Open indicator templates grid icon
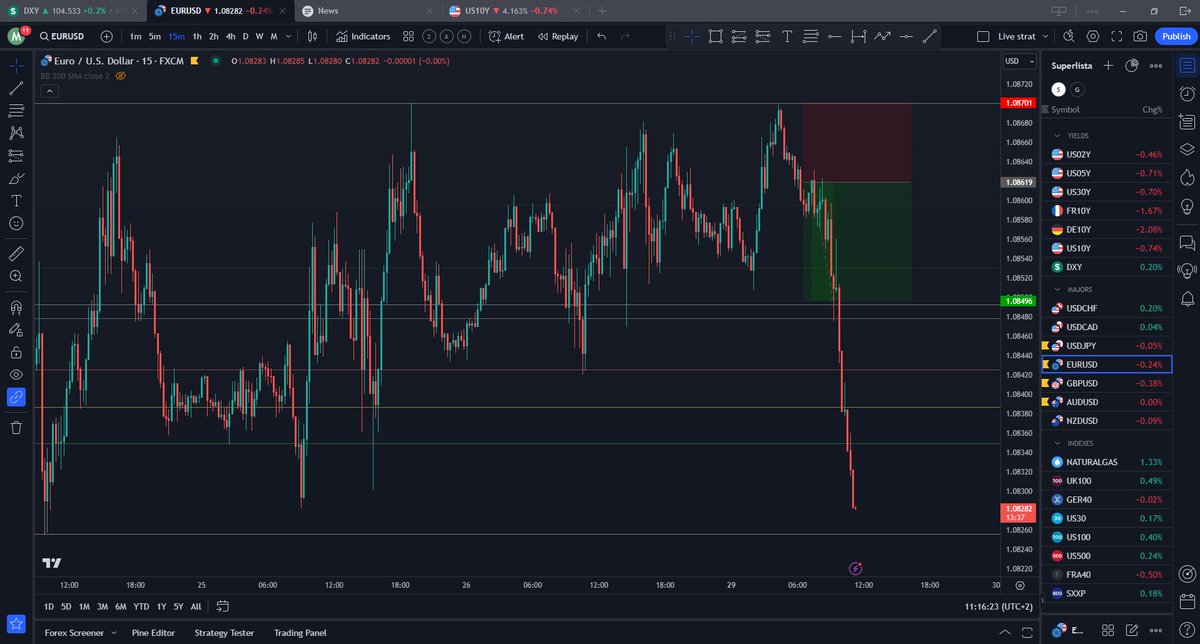 (x=408, y=36)
